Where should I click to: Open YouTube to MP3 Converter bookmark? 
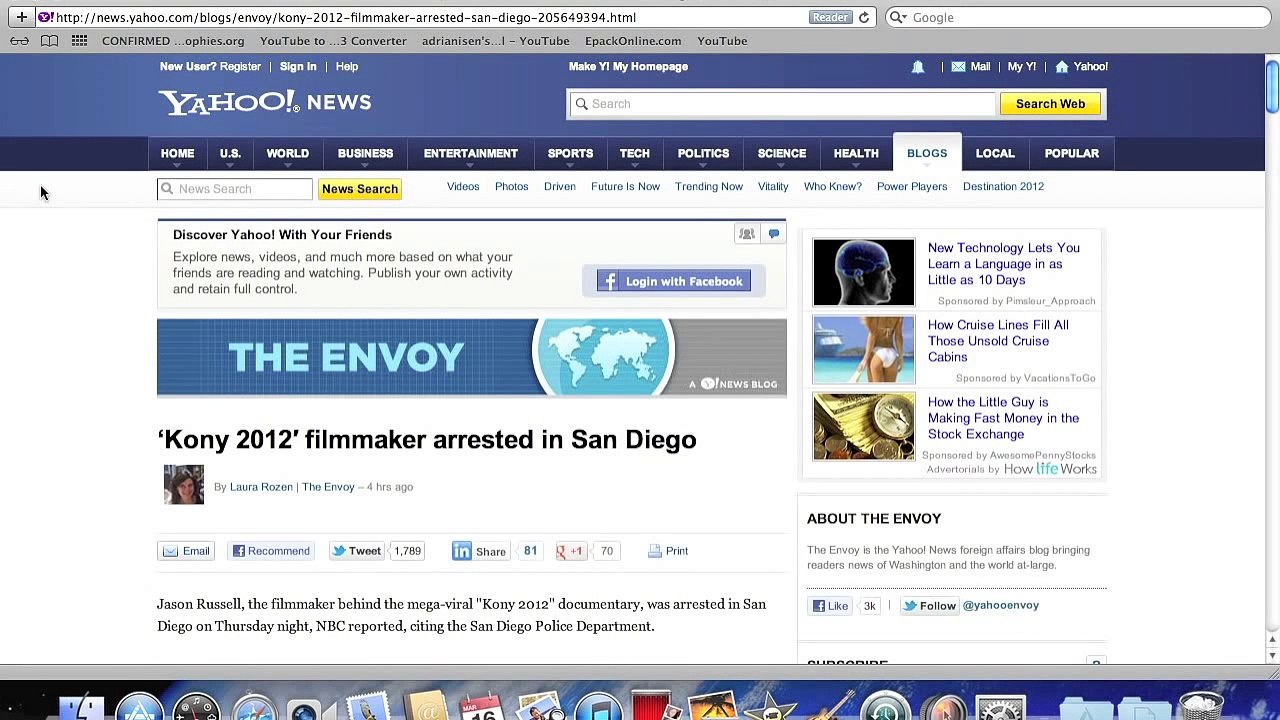pyautogui.click(x=333, y=41)
